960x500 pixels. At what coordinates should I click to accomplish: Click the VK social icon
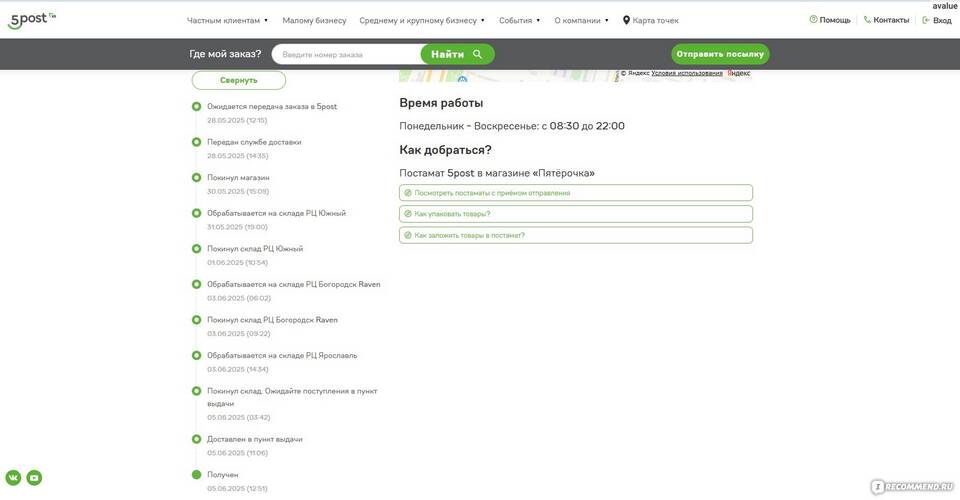pyautogui.click(x=13, y=478)
